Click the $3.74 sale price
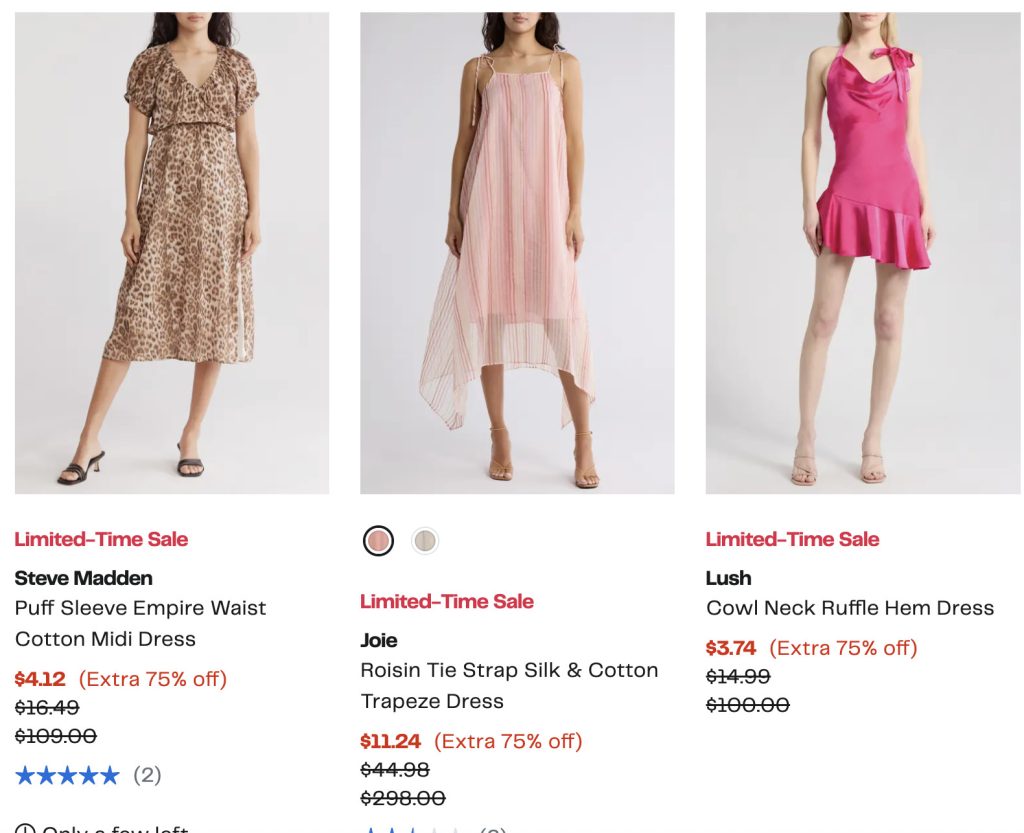Image resolution: width=1024 pixels, height=833 pixels. pos(731,648)
